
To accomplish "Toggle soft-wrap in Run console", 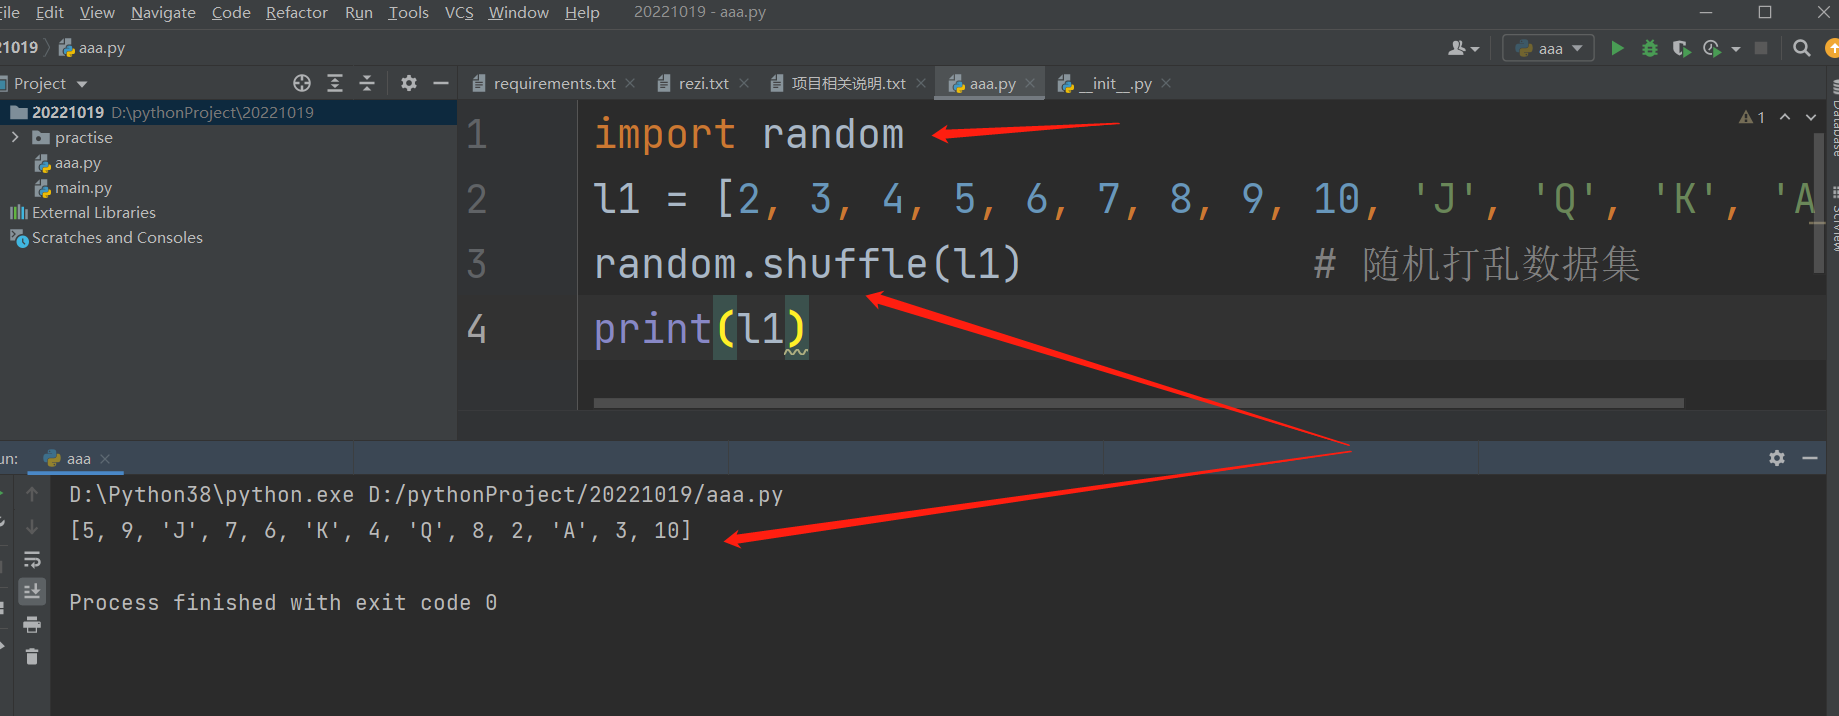I will 32,560.
